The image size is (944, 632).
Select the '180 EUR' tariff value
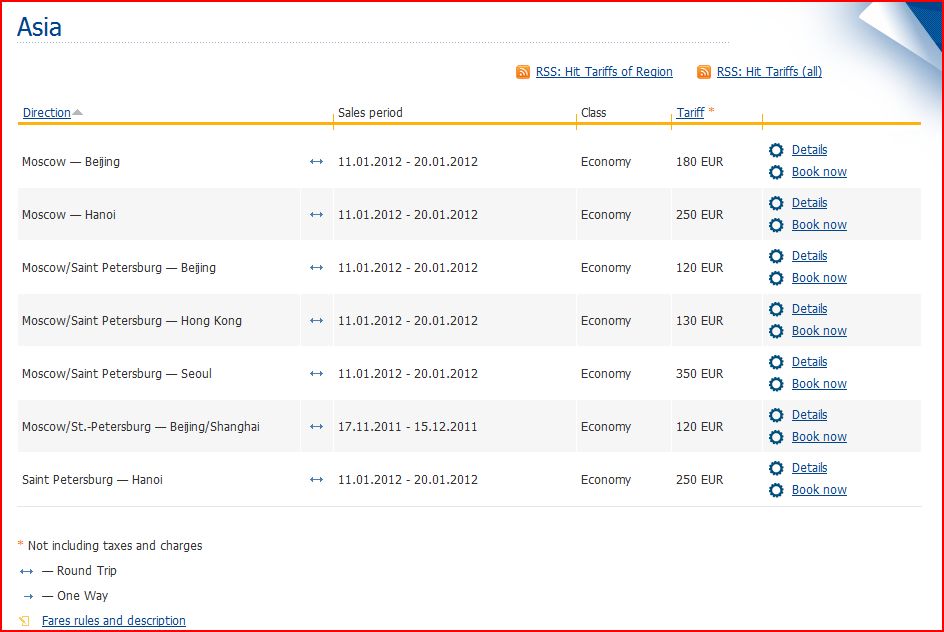click(x=700, y=162)
